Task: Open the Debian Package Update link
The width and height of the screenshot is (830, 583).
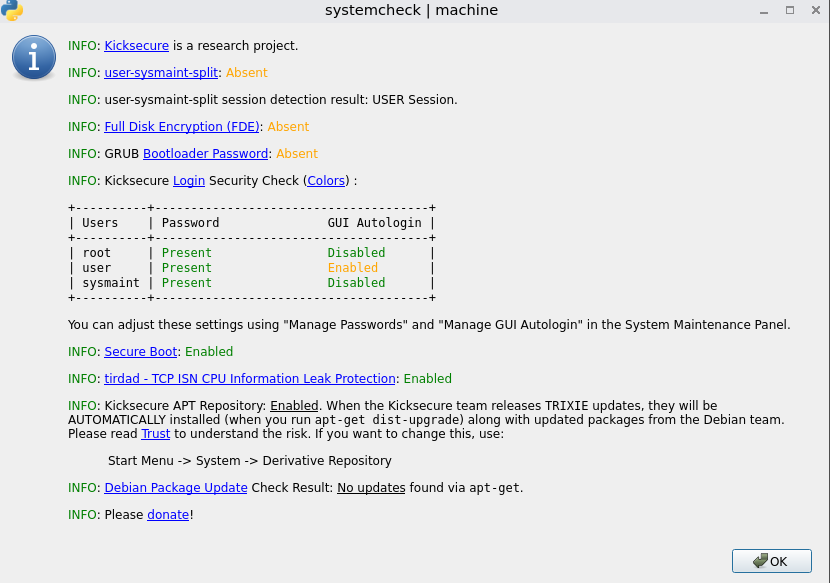Action: (176, 488)
